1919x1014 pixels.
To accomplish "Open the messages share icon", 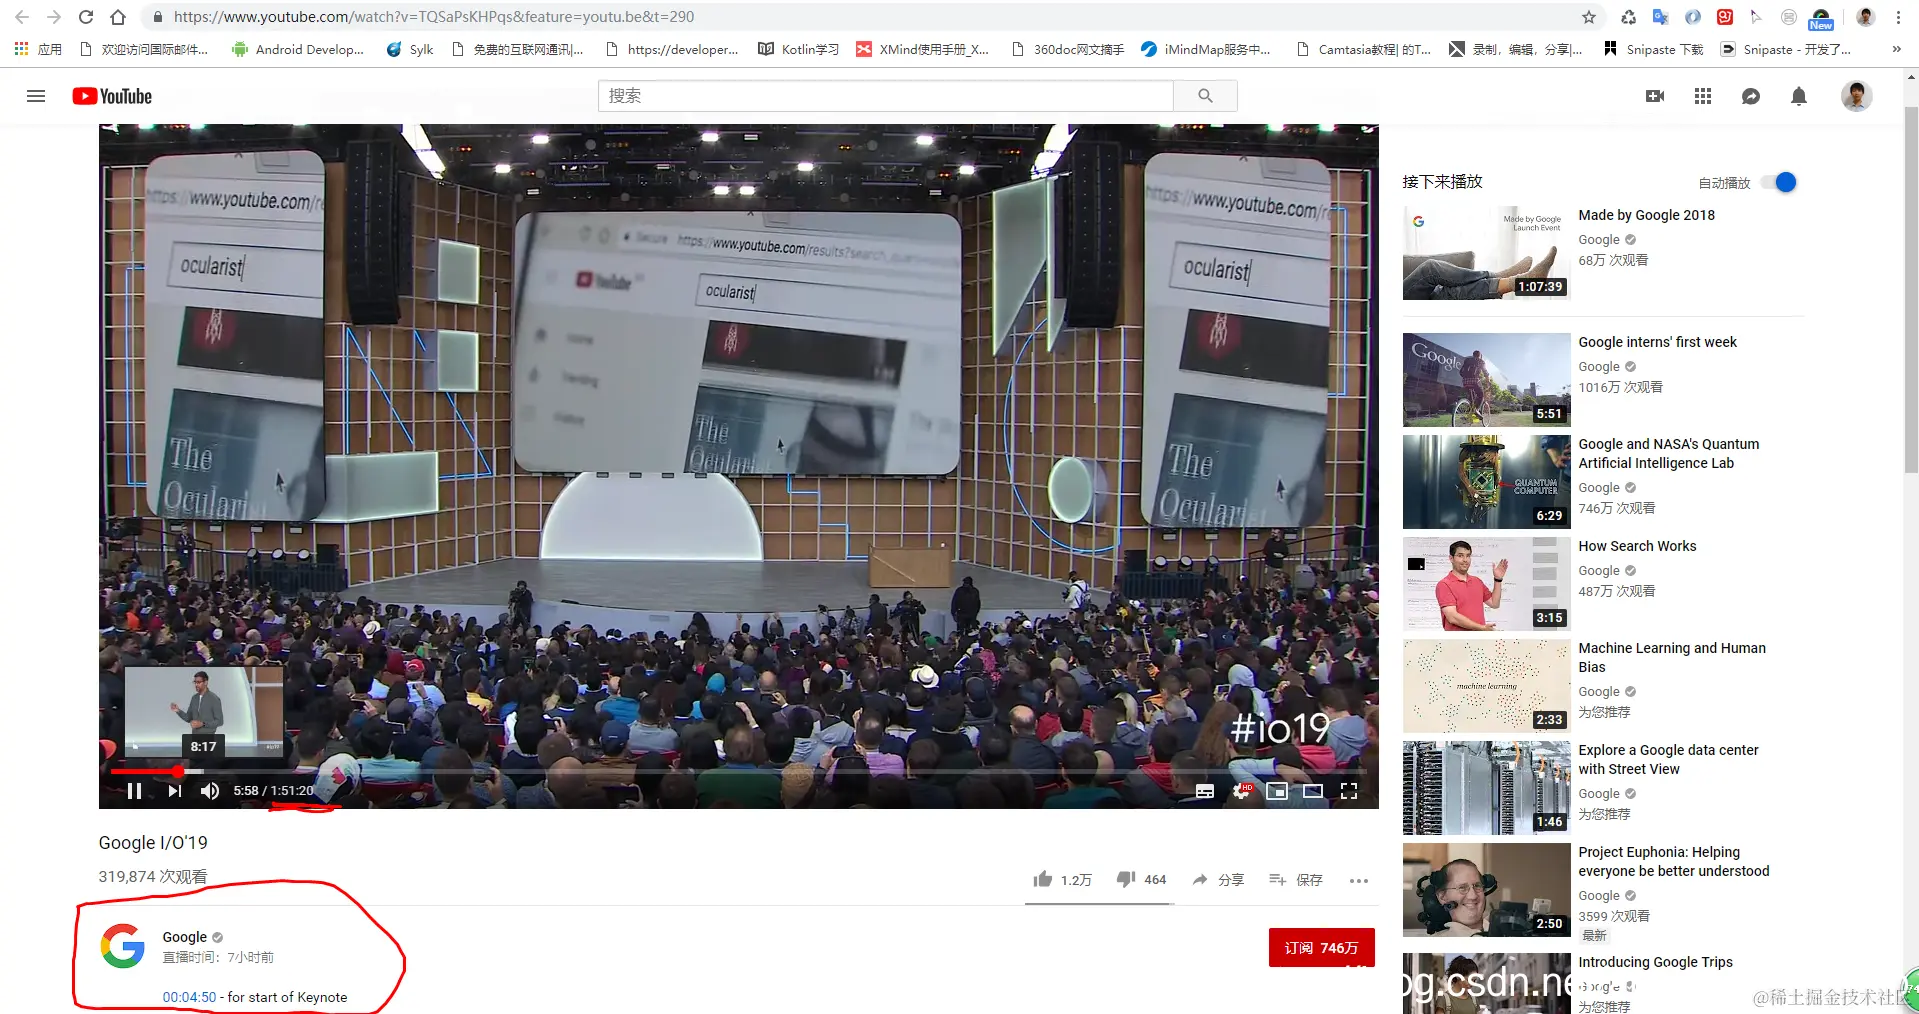I will point(1751,96).
